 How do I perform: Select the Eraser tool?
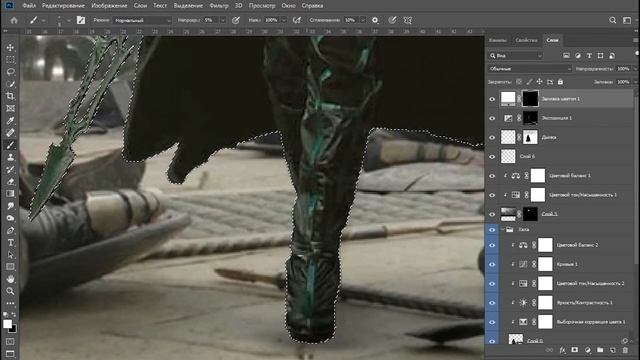(10, 182)
